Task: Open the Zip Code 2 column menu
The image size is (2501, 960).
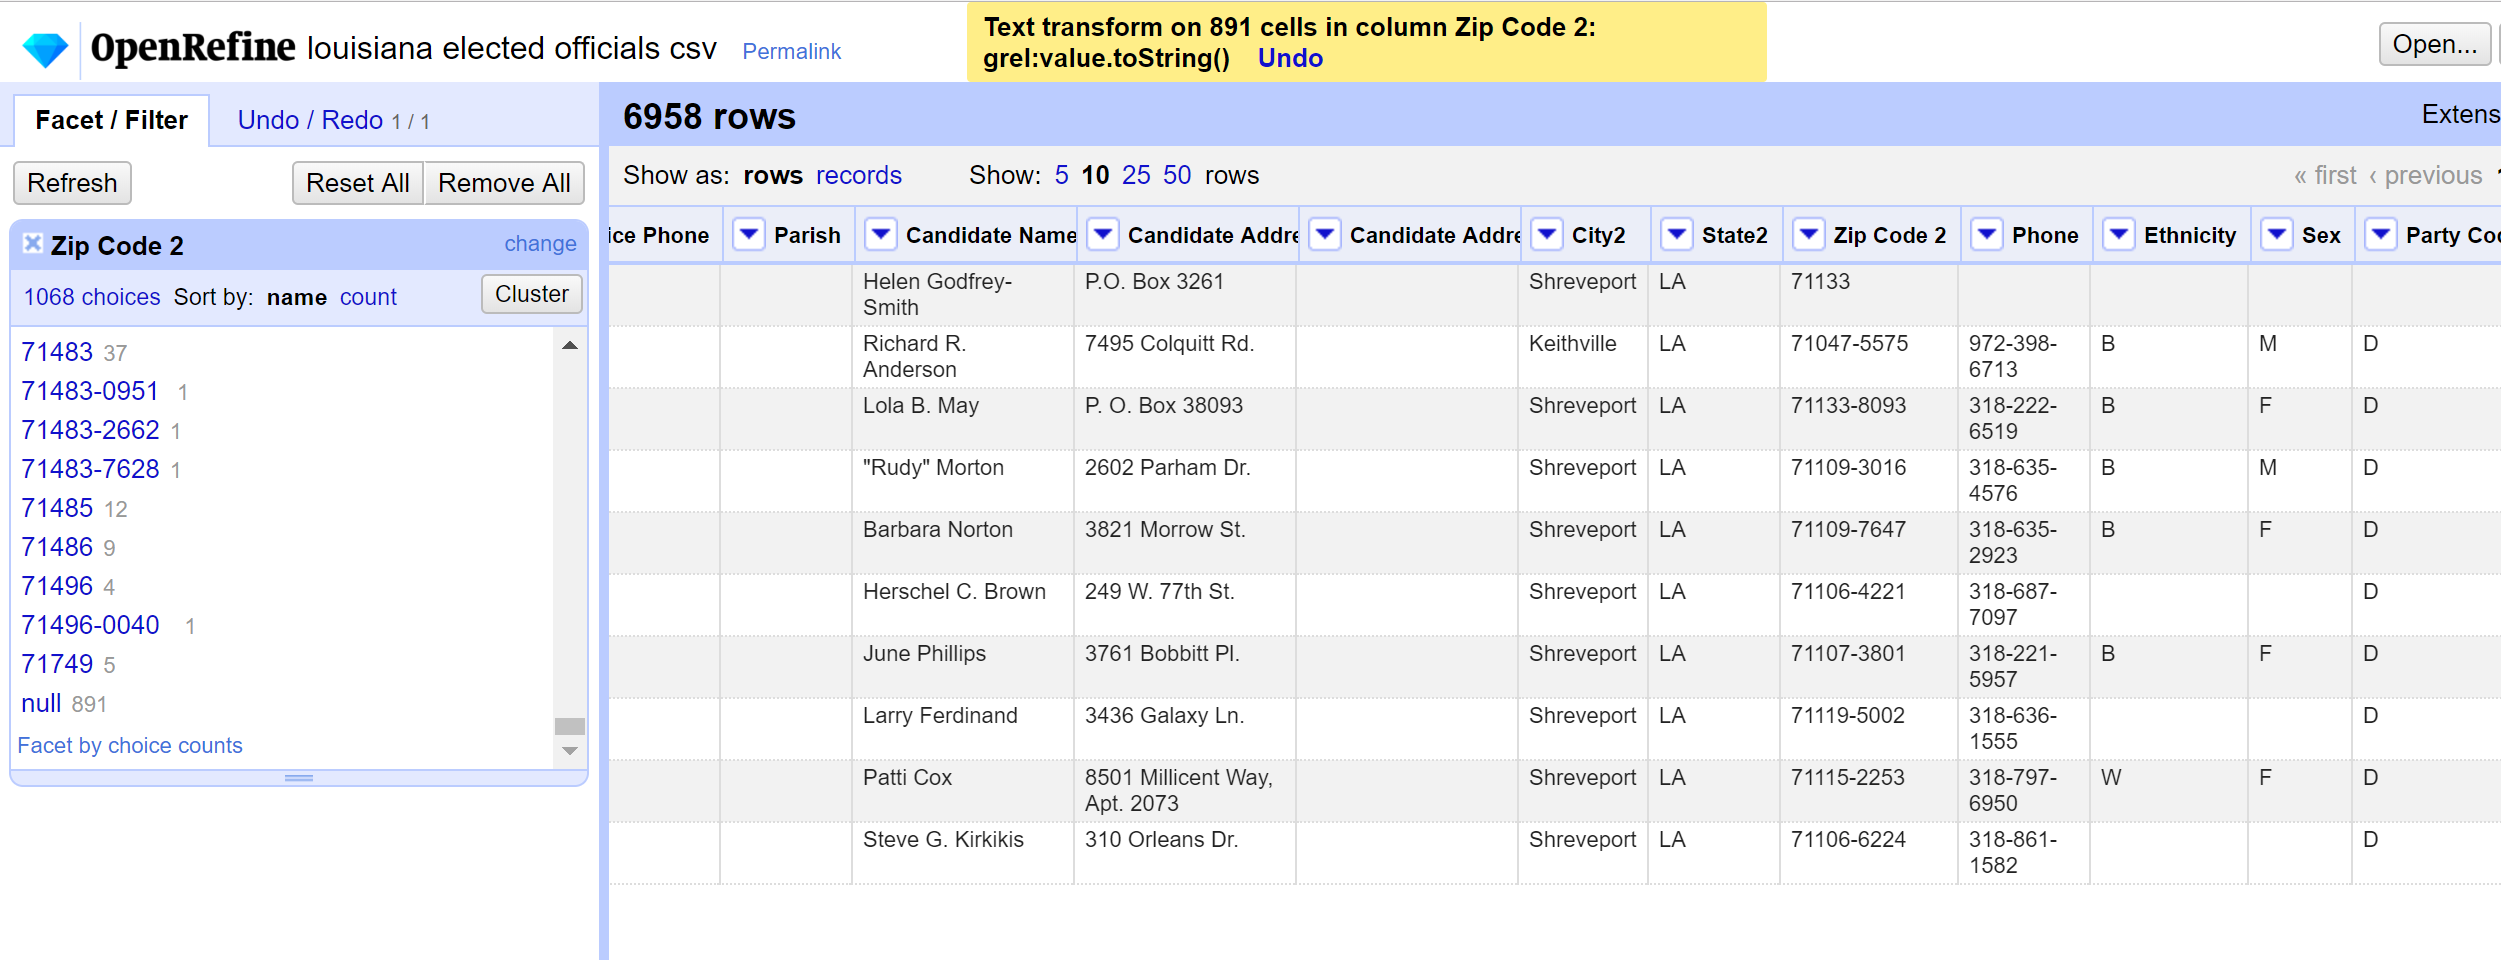Action: coord(1808,235)
